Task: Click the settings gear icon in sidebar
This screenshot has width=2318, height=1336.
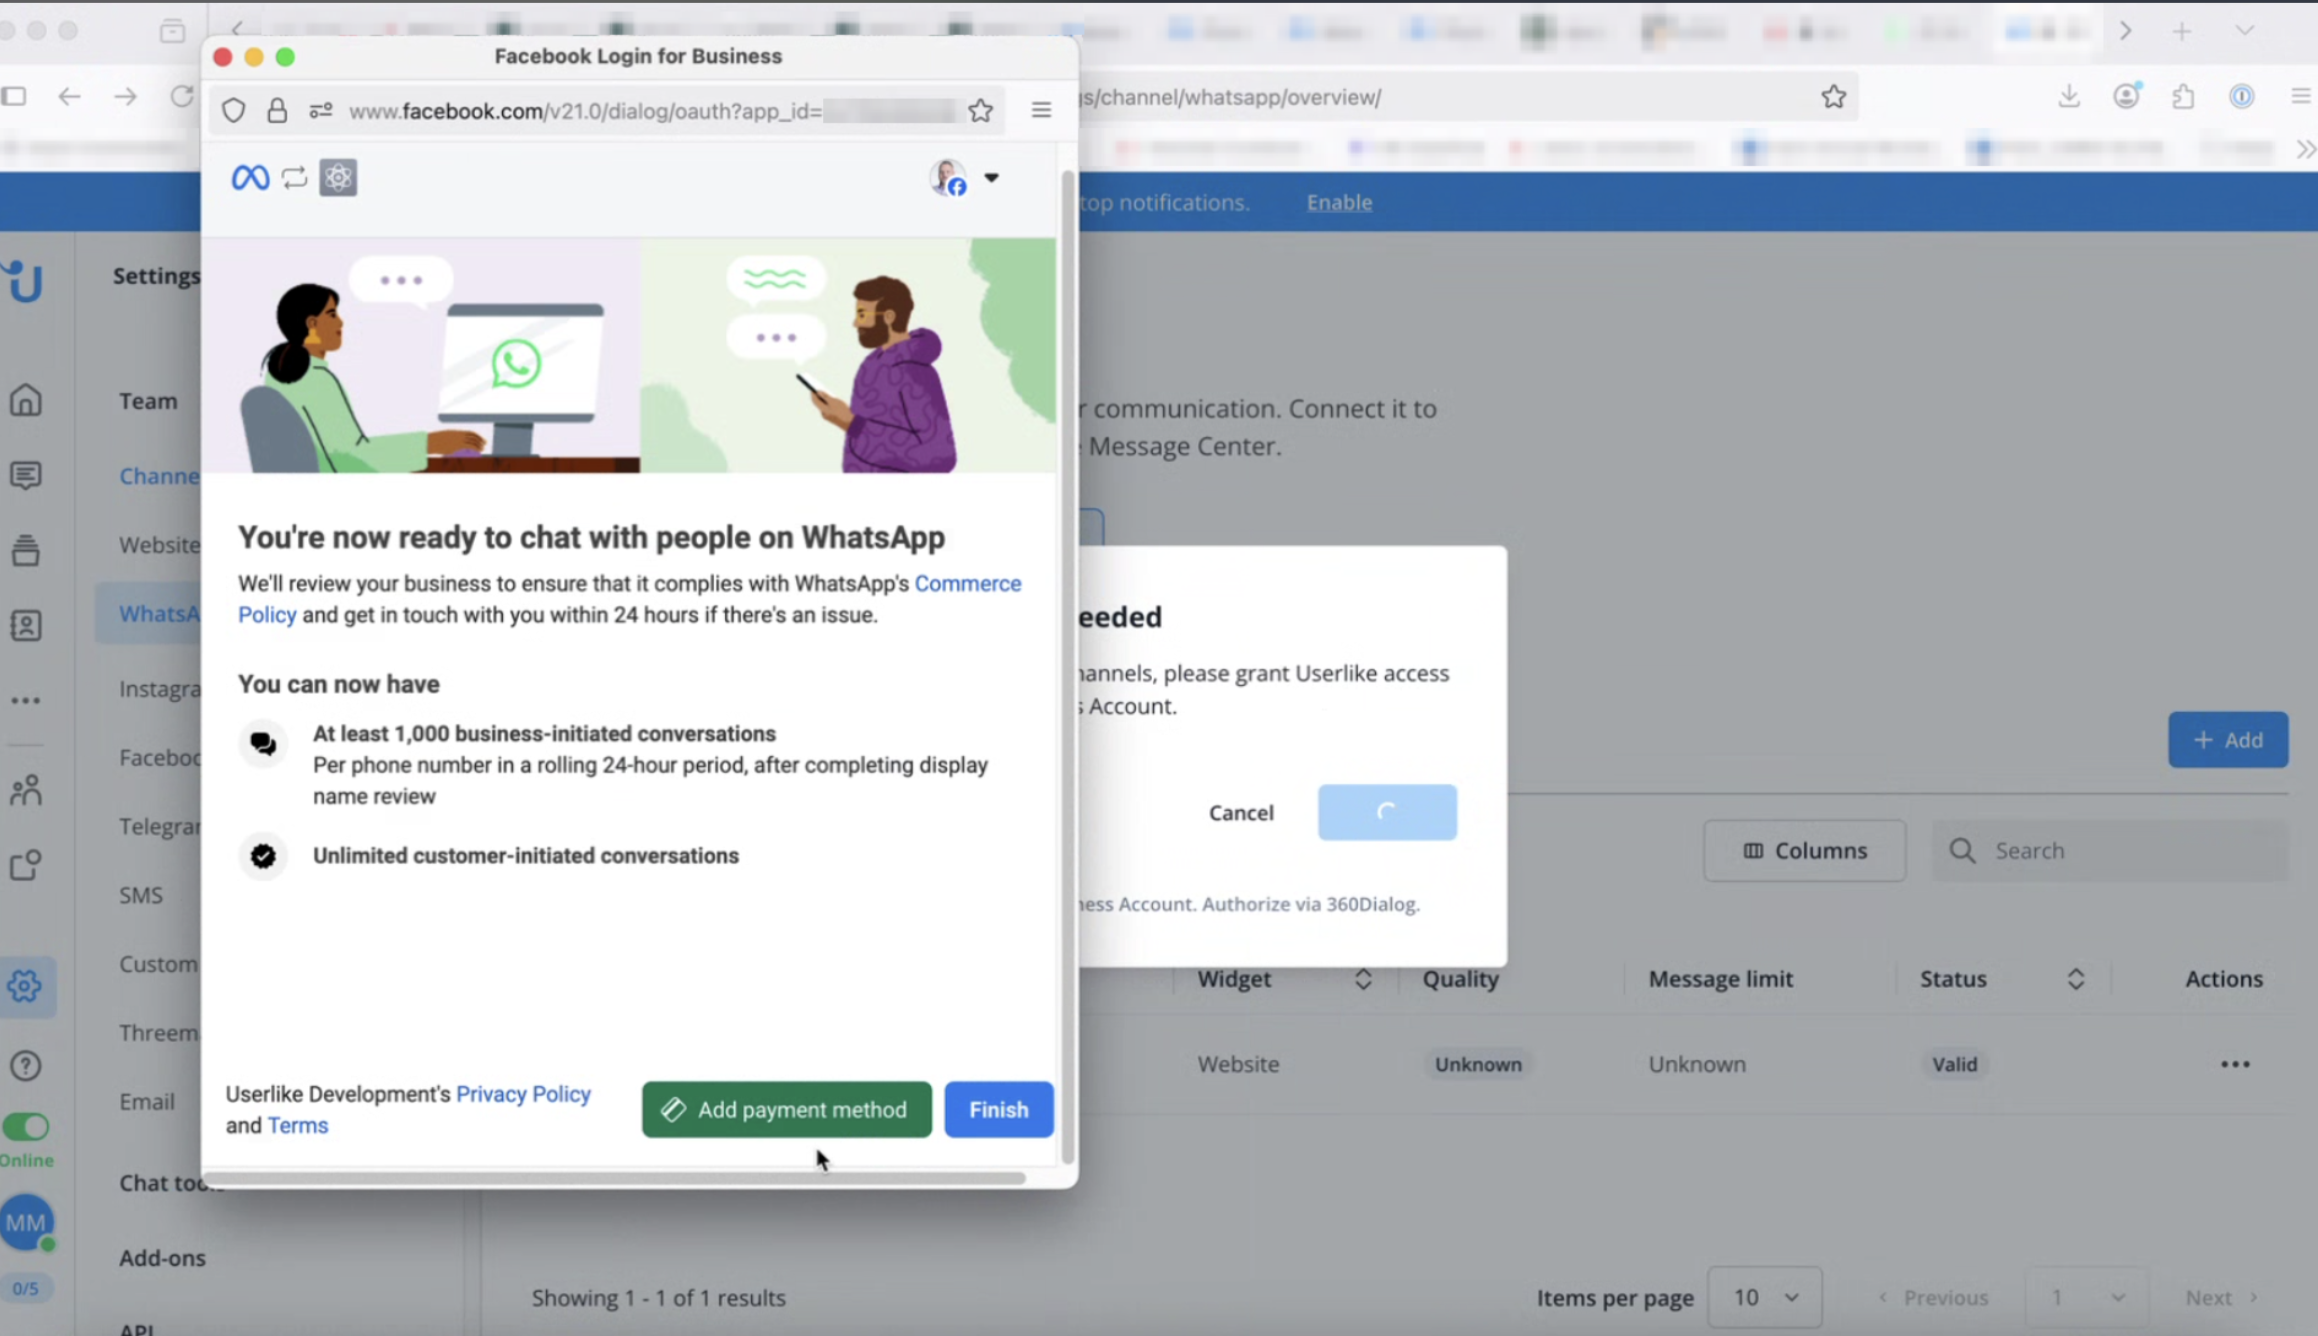Action: 26,986
